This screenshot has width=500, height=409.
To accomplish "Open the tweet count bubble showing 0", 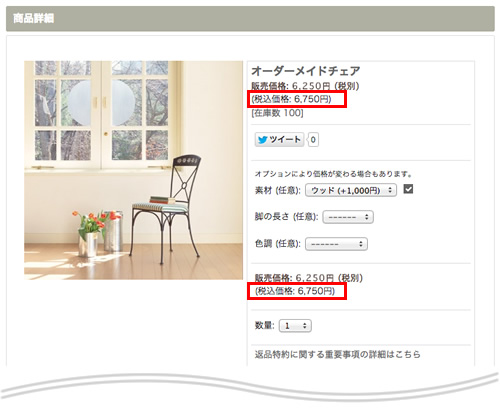I will click(313, 140).
